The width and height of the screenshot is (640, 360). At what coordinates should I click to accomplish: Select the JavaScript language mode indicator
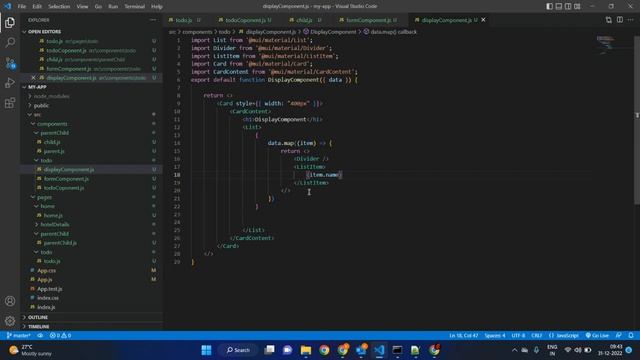564,336
